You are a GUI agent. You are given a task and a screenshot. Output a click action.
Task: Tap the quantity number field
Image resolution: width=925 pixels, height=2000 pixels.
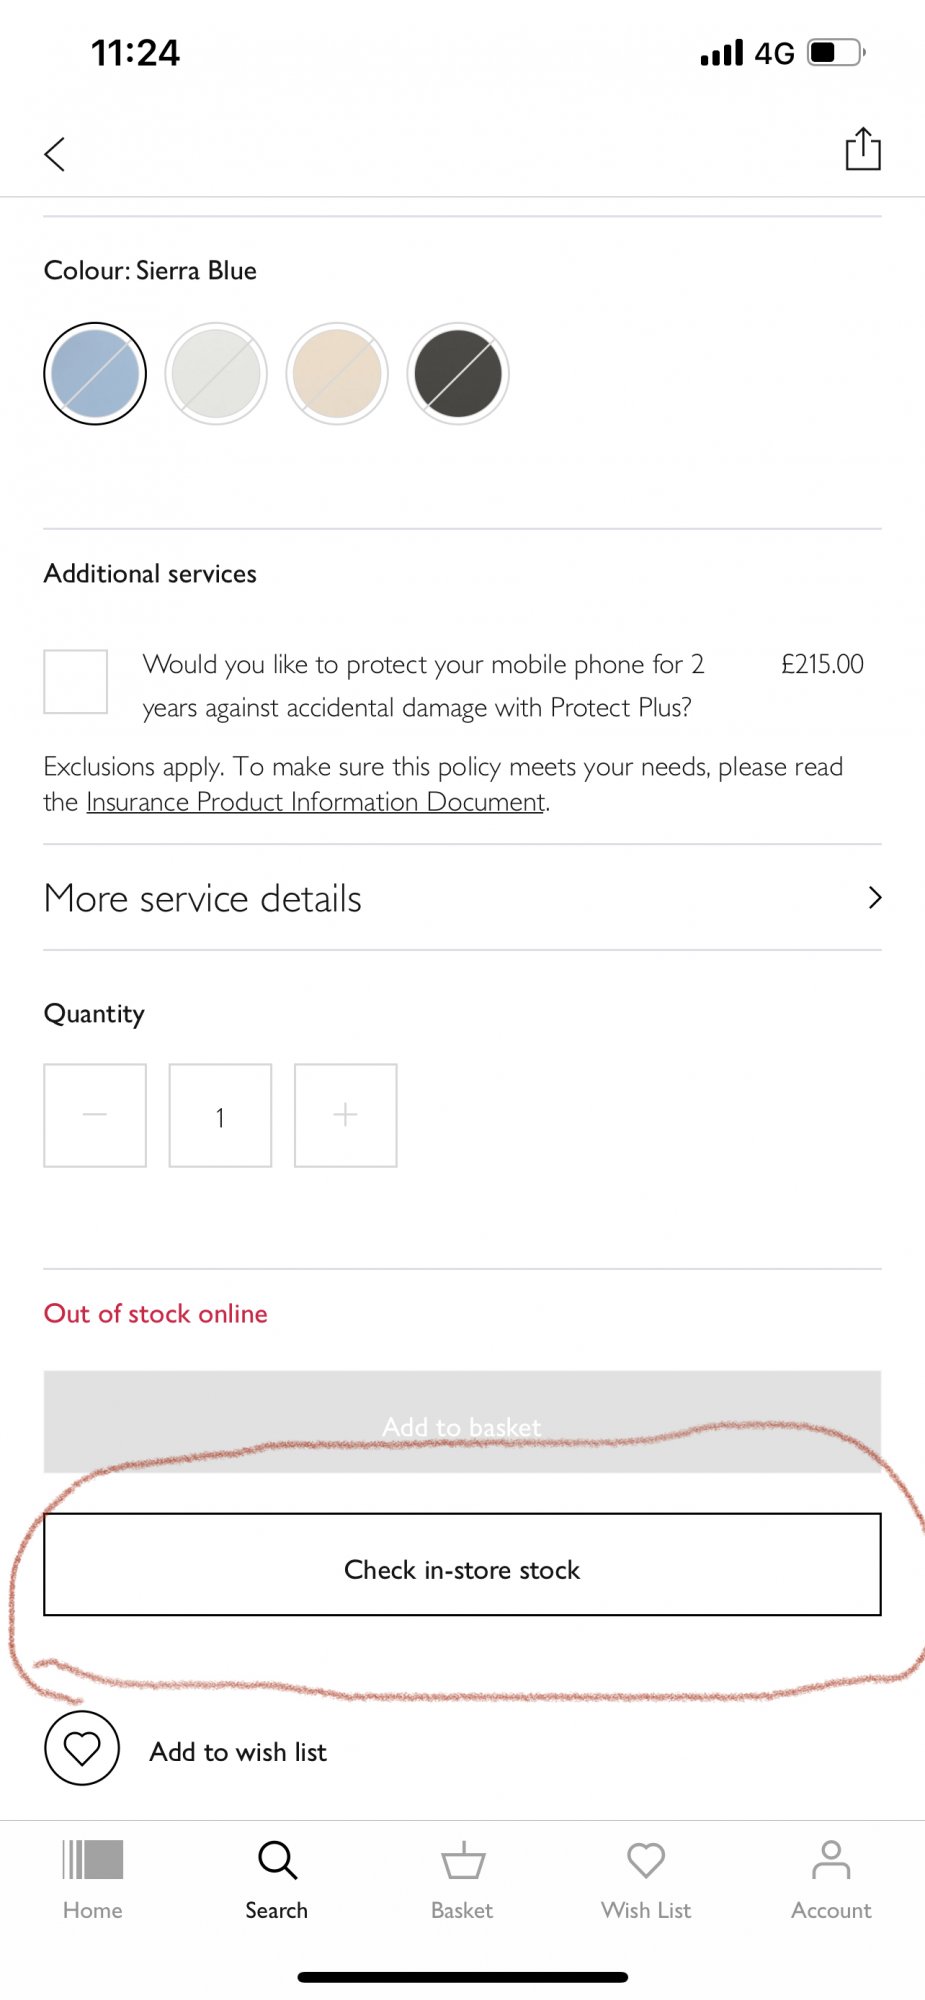(220, 1115)
